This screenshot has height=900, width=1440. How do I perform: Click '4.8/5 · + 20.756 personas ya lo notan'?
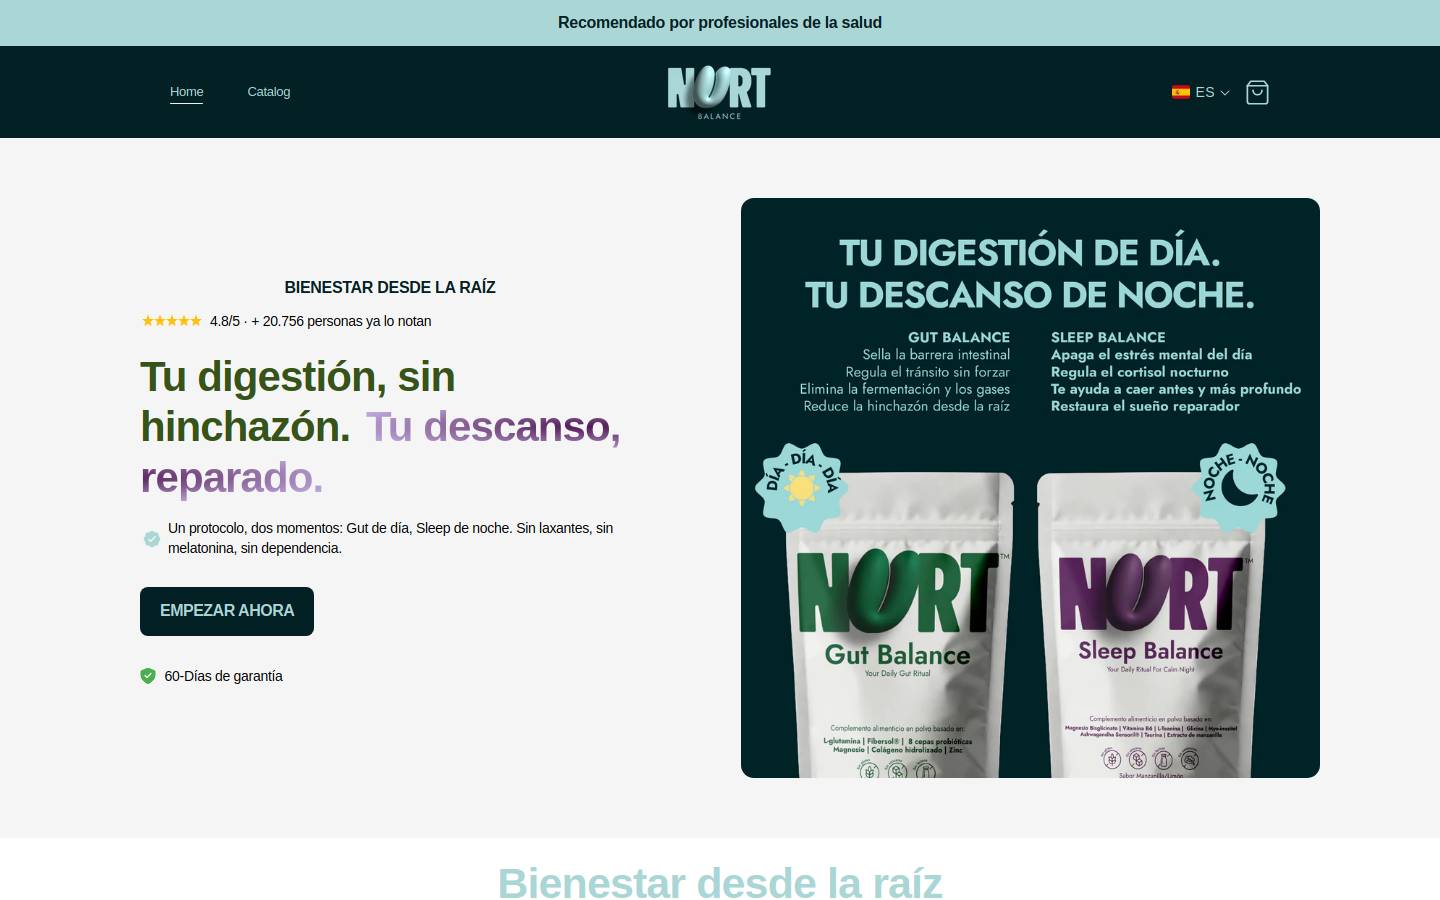coord(321,321)
